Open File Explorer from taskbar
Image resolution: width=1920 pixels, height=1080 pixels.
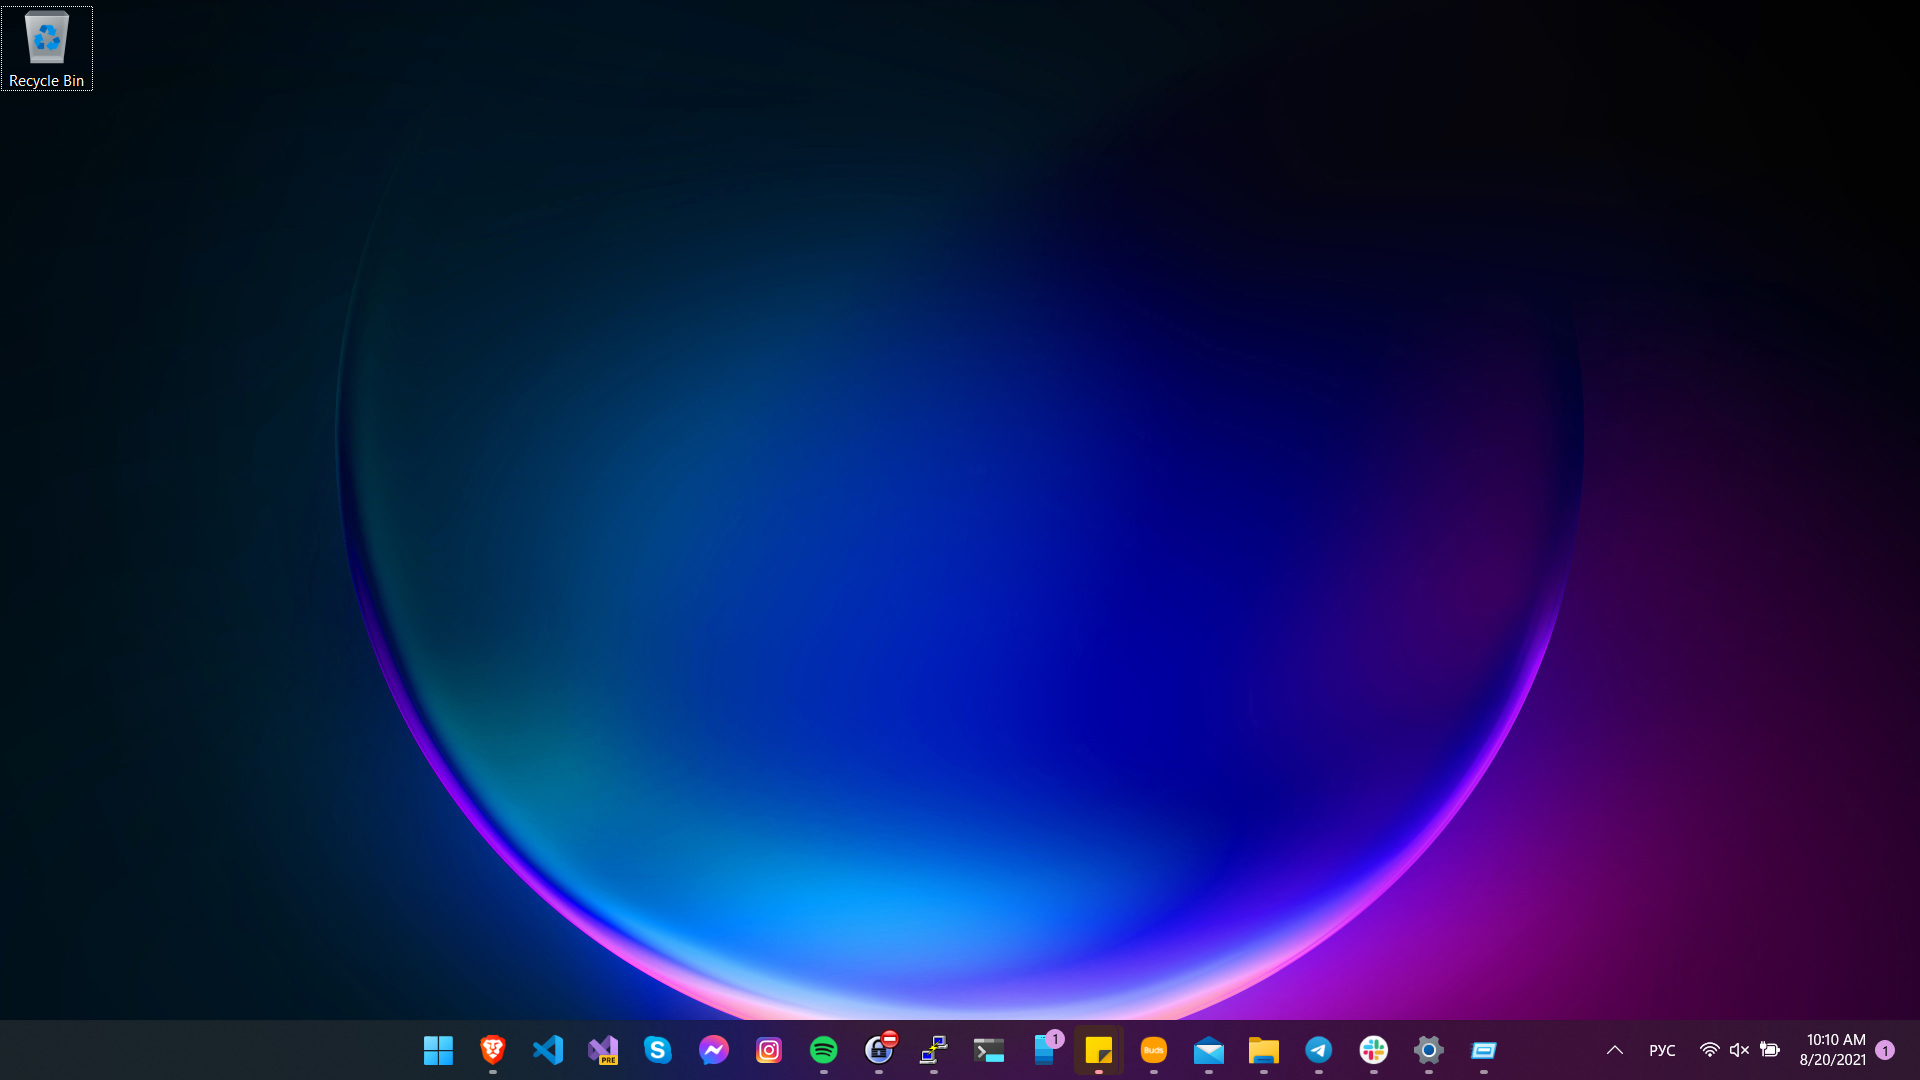[1263, 1050]
